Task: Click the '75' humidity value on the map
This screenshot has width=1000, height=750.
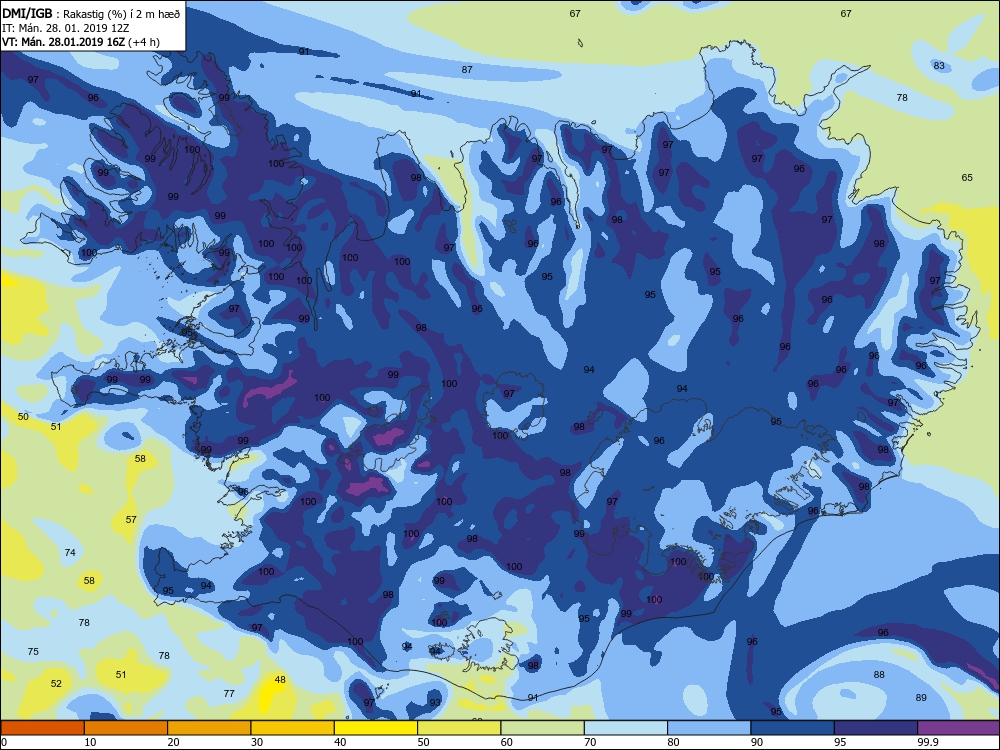Action: pos(33,651)
